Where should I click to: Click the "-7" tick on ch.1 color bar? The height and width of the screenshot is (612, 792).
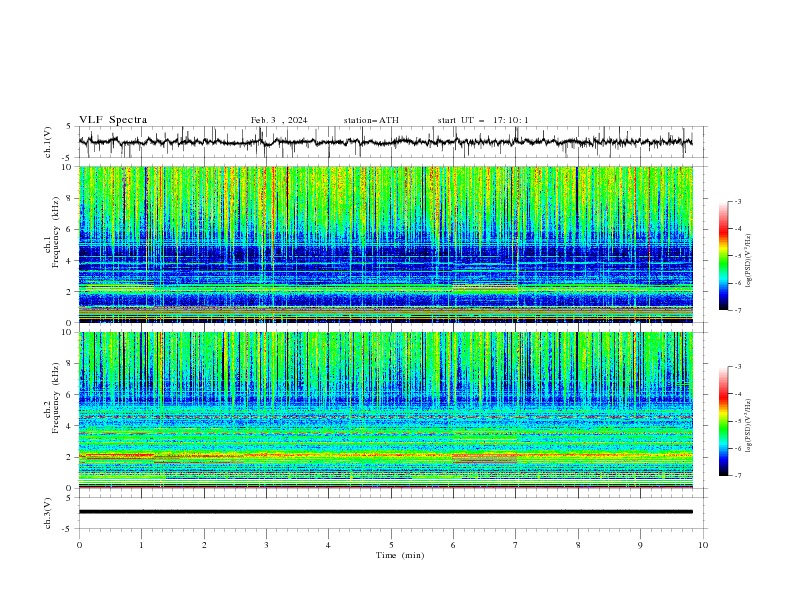[x=737, y=310]
